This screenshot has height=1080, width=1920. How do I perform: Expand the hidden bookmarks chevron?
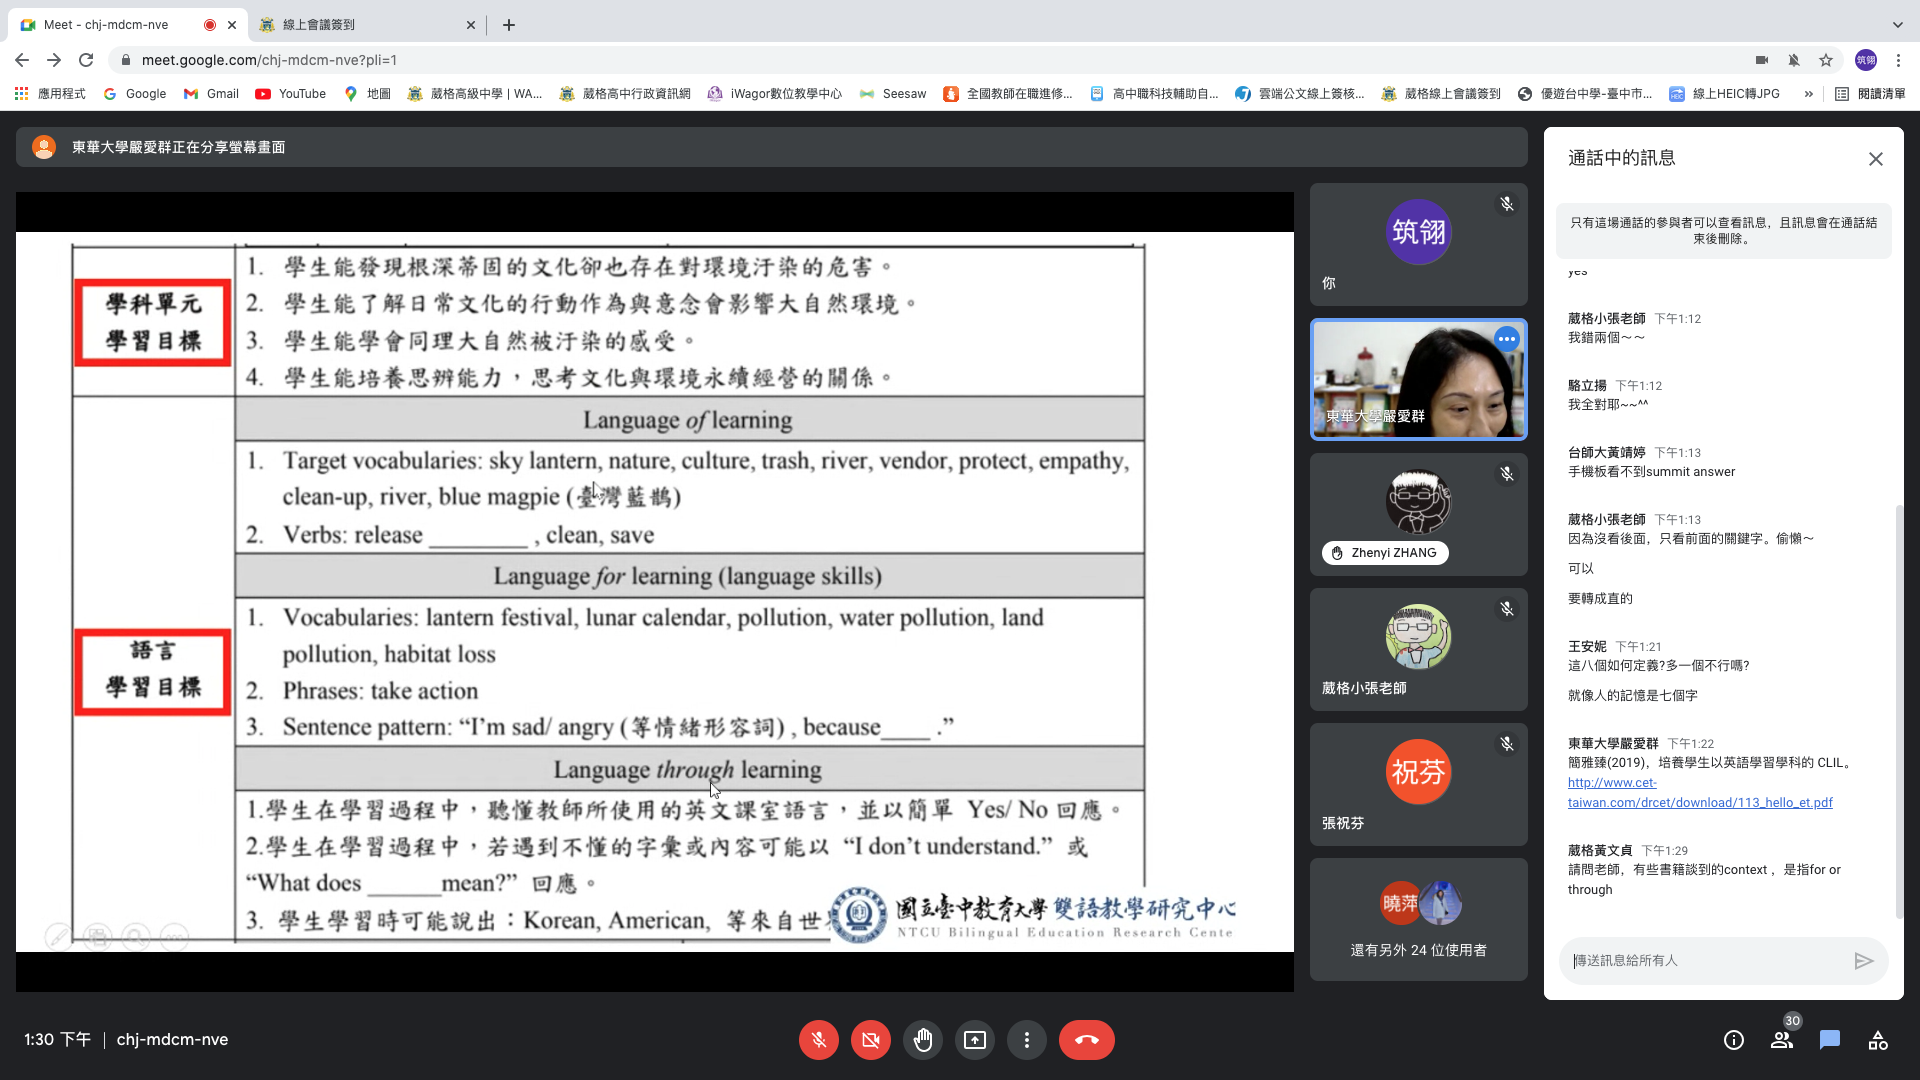click(1808, 94)
